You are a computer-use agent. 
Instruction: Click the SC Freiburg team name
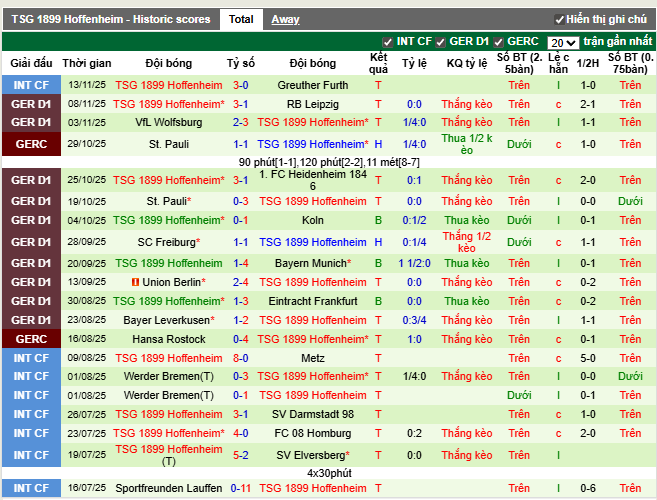pos(166,242)
